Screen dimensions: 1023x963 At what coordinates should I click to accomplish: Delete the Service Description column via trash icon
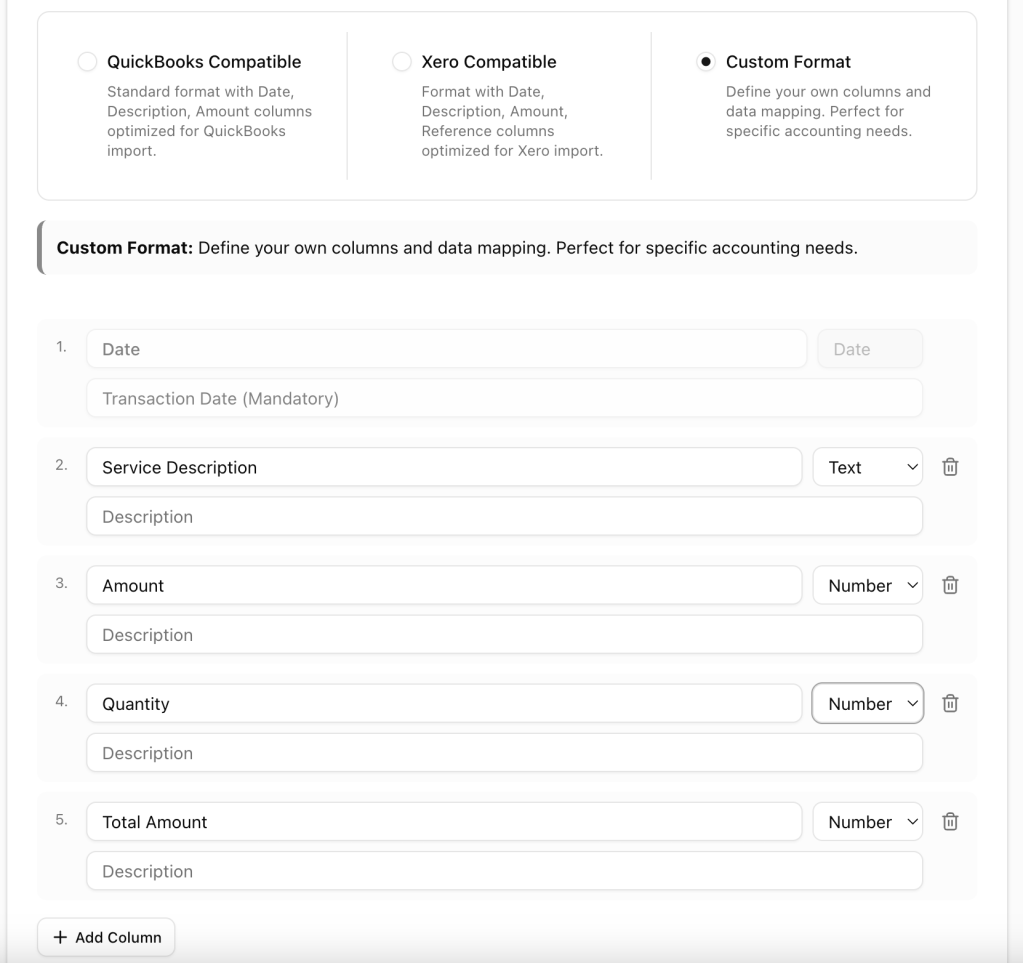pyautogui.click(x=951, y=467)
